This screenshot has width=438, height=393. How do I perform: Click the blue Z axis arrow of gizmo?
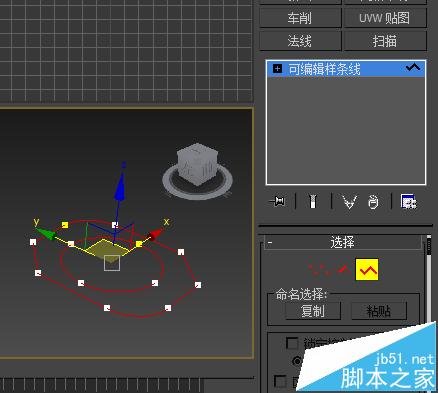click(x=120, y=187)
